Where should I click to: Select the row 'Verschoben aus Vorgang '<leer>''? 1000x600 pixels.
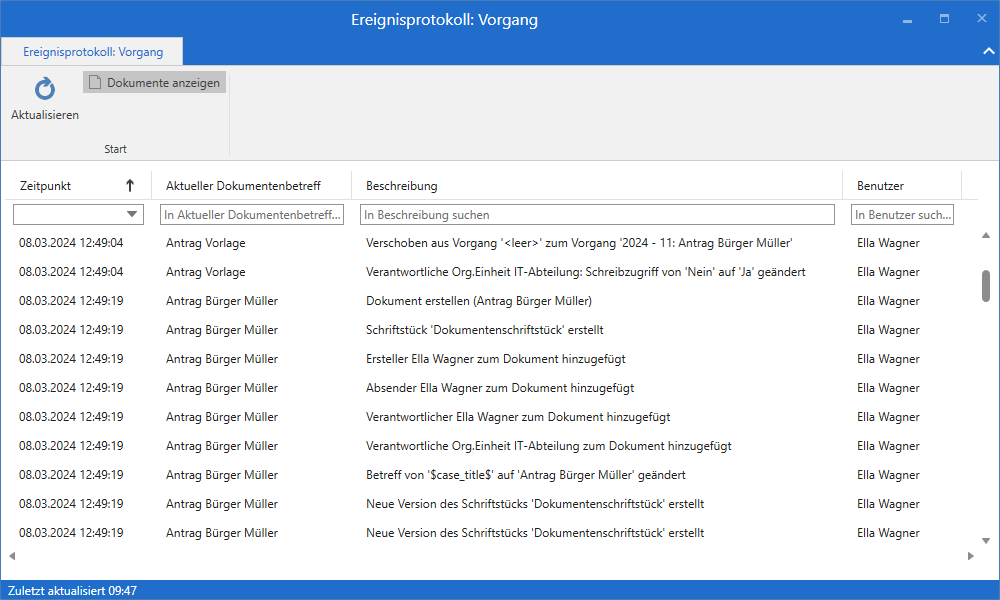[x=489, y=243]
